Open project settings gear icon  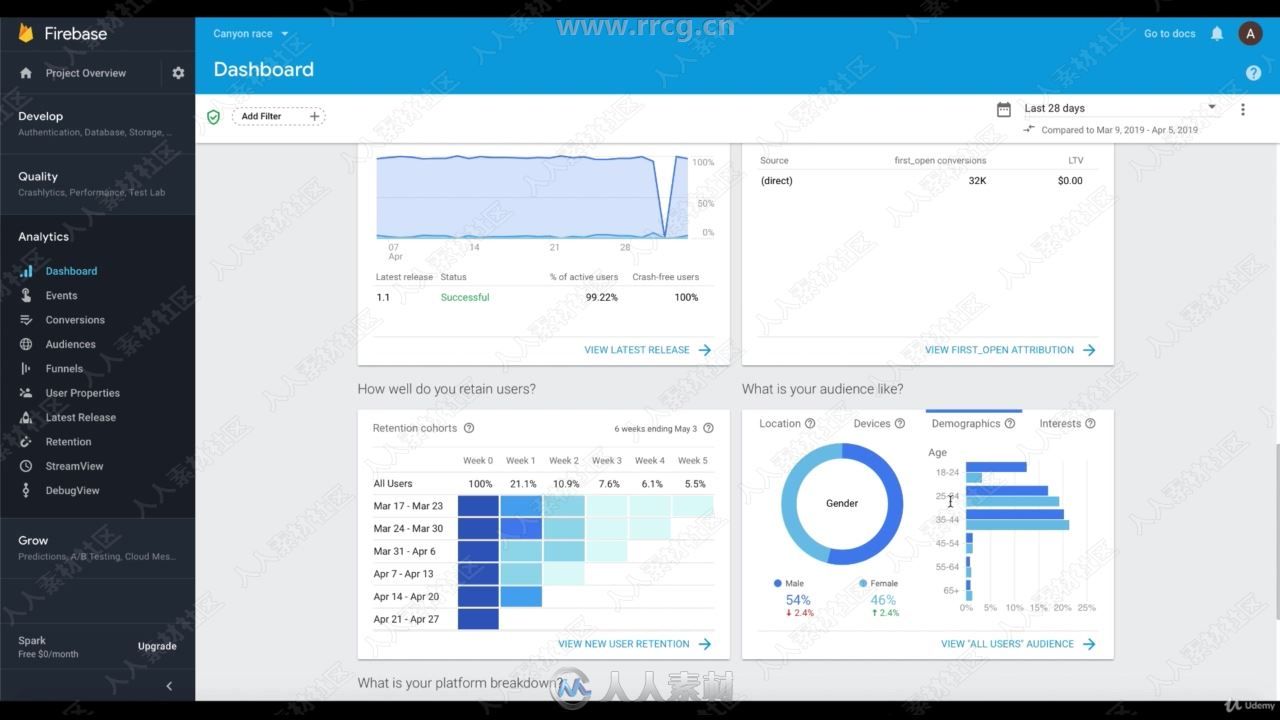[x=178, y=73]
